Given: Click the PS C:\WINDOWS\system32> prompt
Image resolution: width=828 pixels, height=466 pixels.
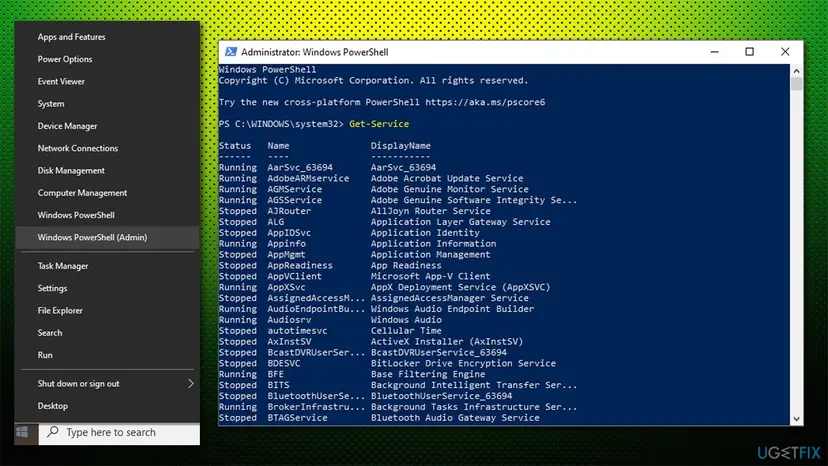Looking at the screenshot, I should point(281,124).
